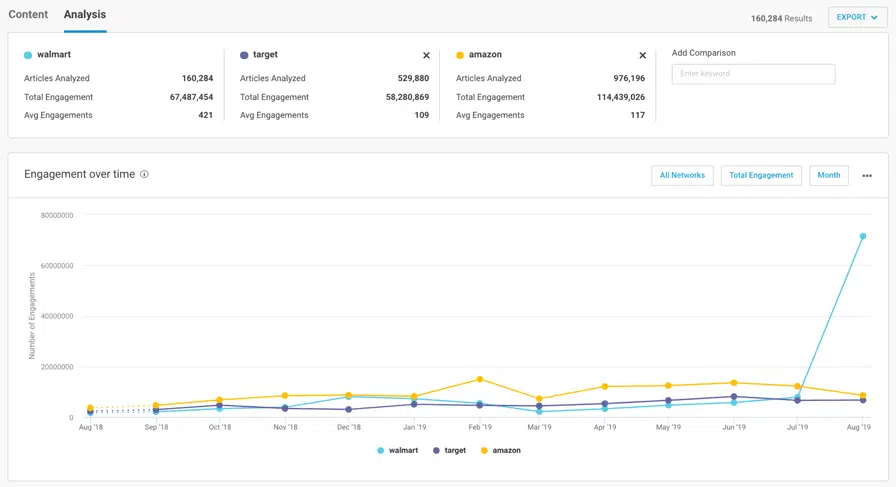The width and height of the screenshot is (896, 487).
Task: Open the Export dropdown
Action: pos(857,17)
